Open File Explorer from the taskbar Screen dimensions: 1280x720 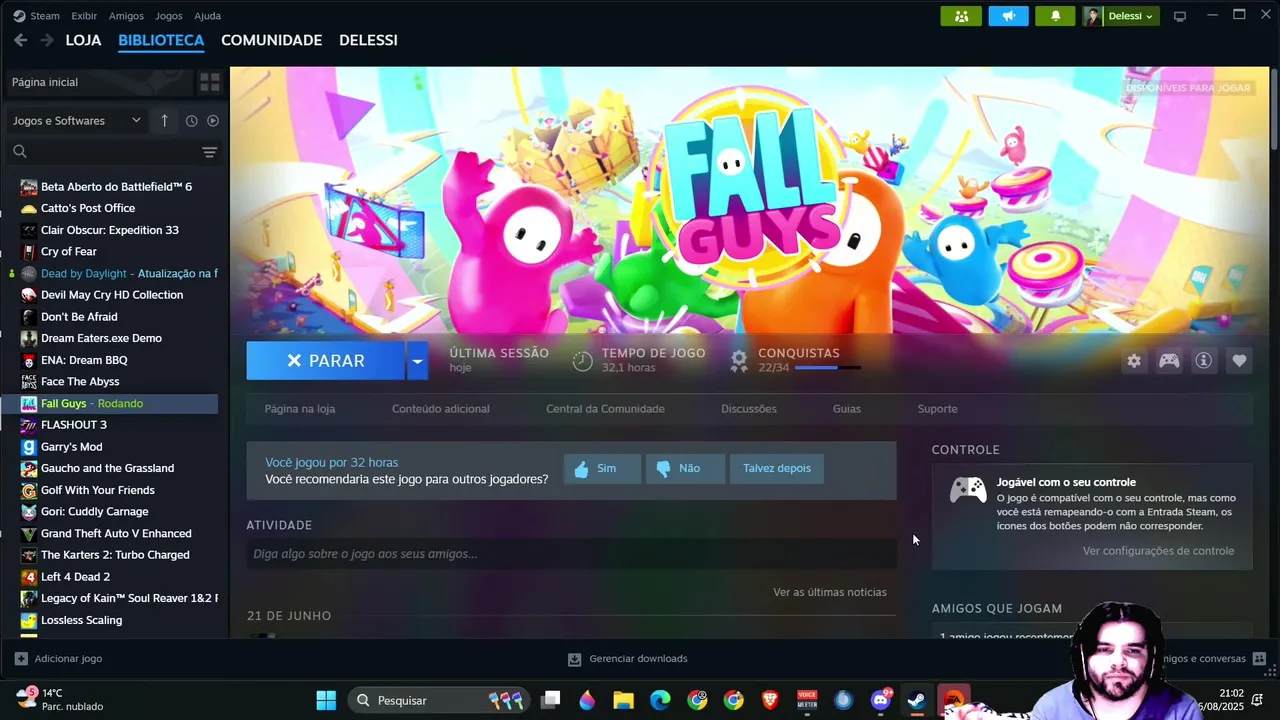point(623,700)
